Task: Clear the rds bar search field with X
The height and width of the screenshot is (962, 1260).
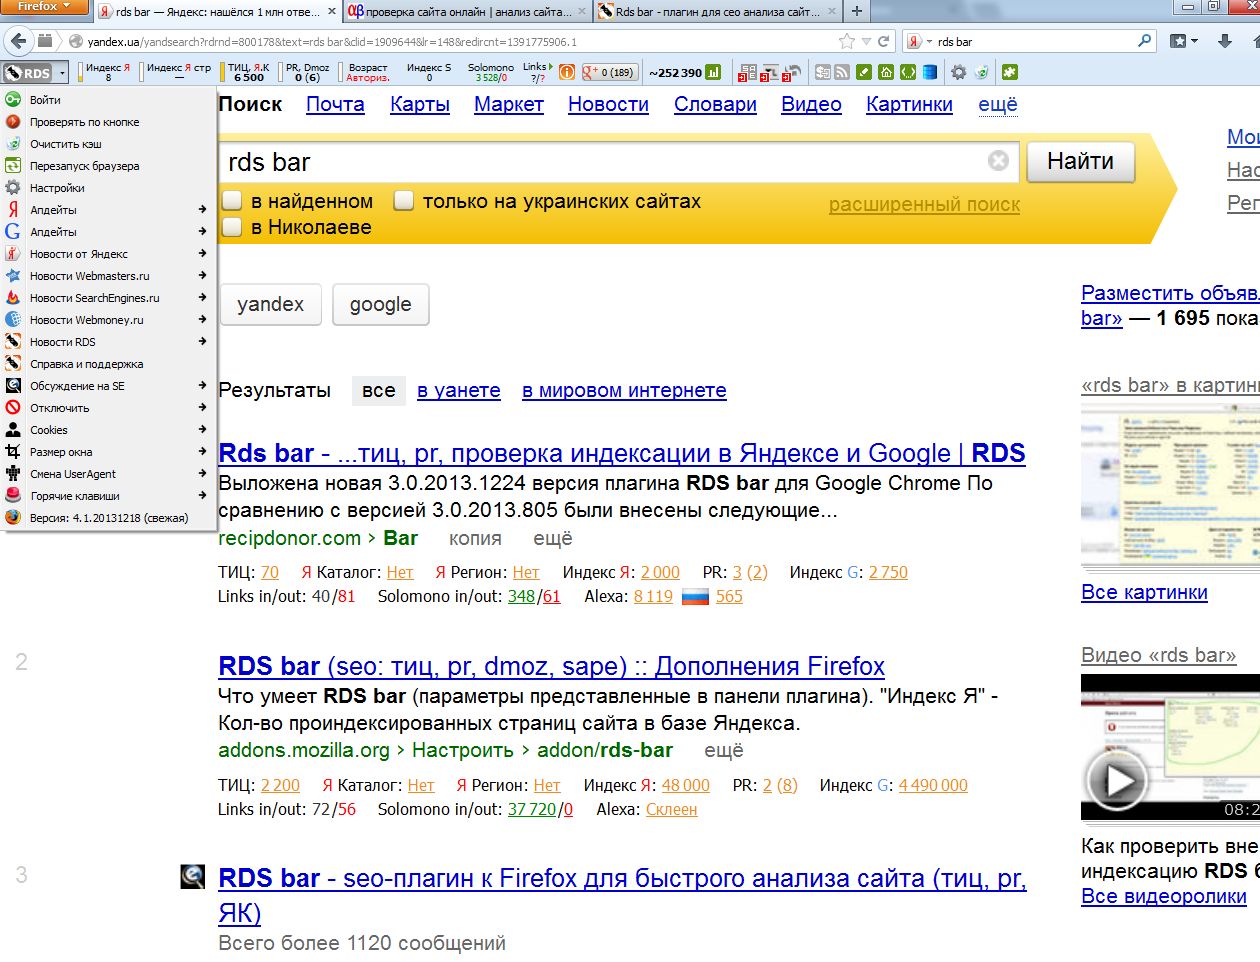Action: [998, 161]
